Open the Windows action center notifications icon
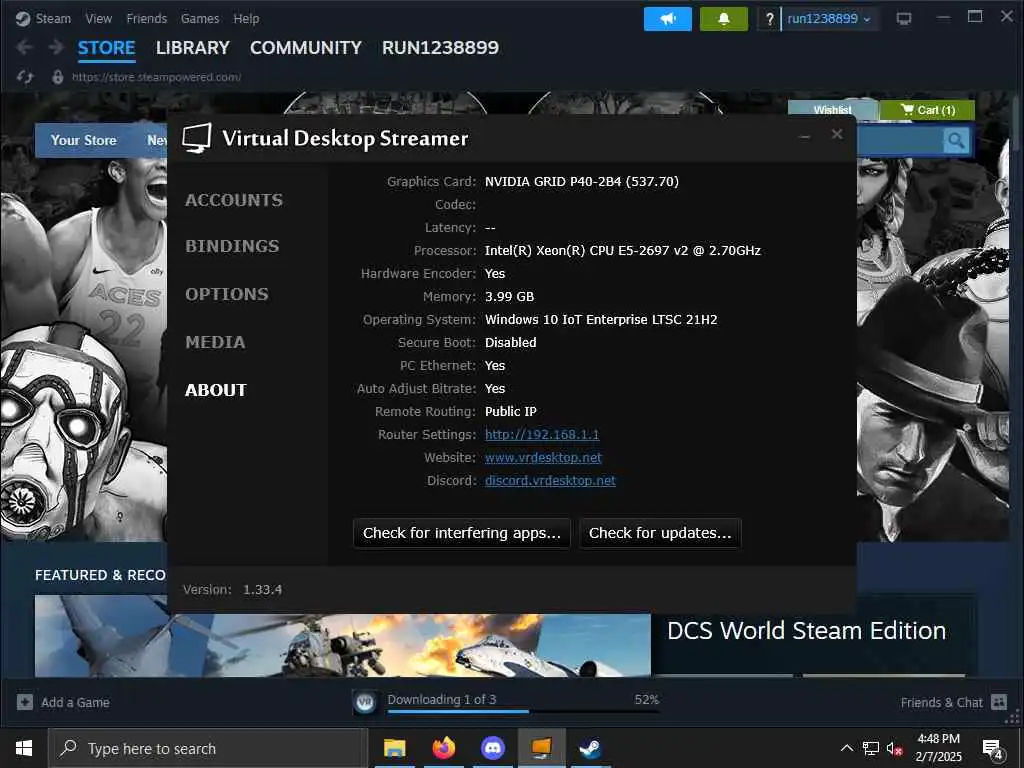Screen dimensions: 1024x768 (x=992, y=750)
